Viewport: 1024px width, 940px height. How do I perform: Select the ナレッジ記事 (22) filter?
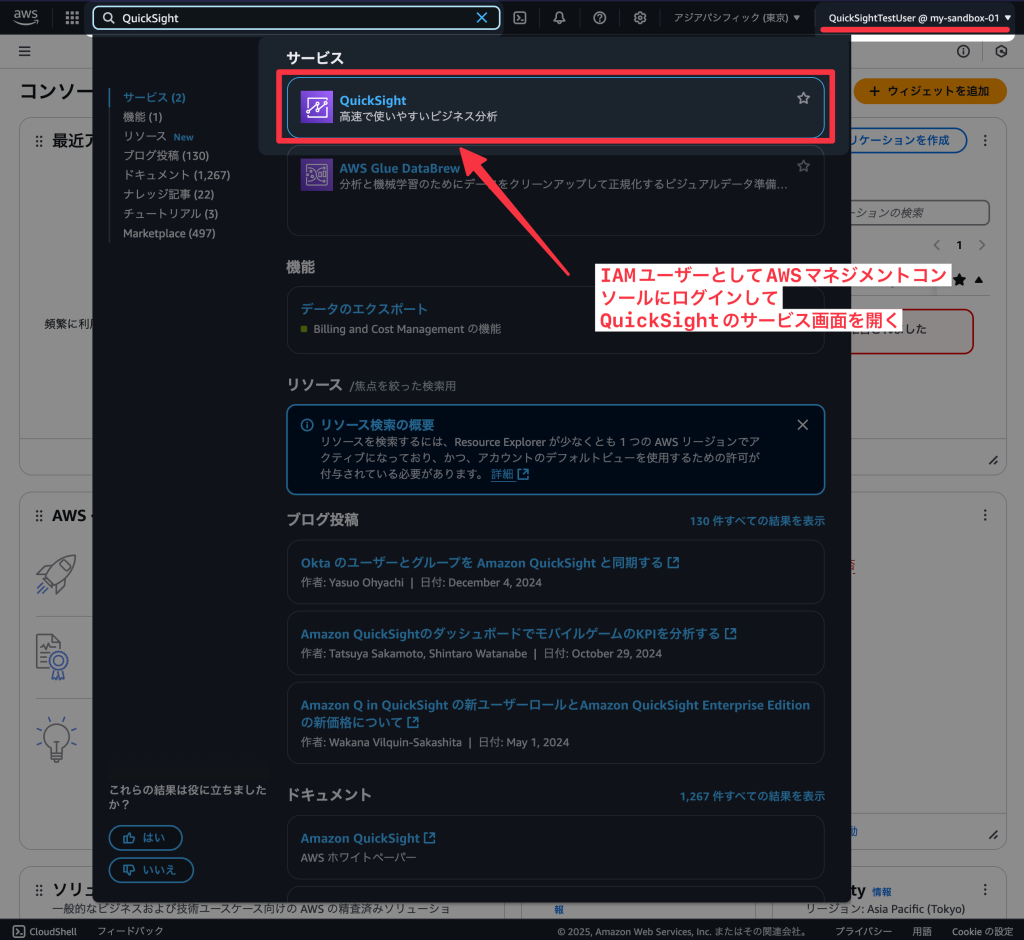[168, 194]
